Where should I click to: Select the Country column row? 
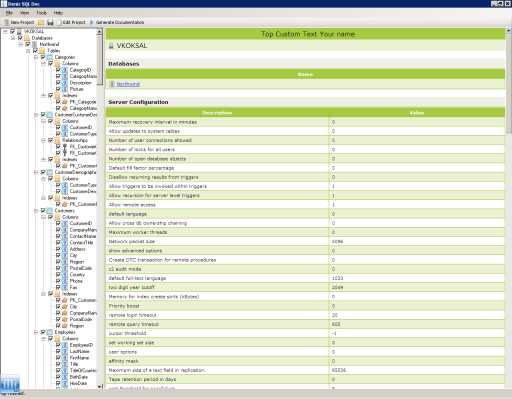77,274
